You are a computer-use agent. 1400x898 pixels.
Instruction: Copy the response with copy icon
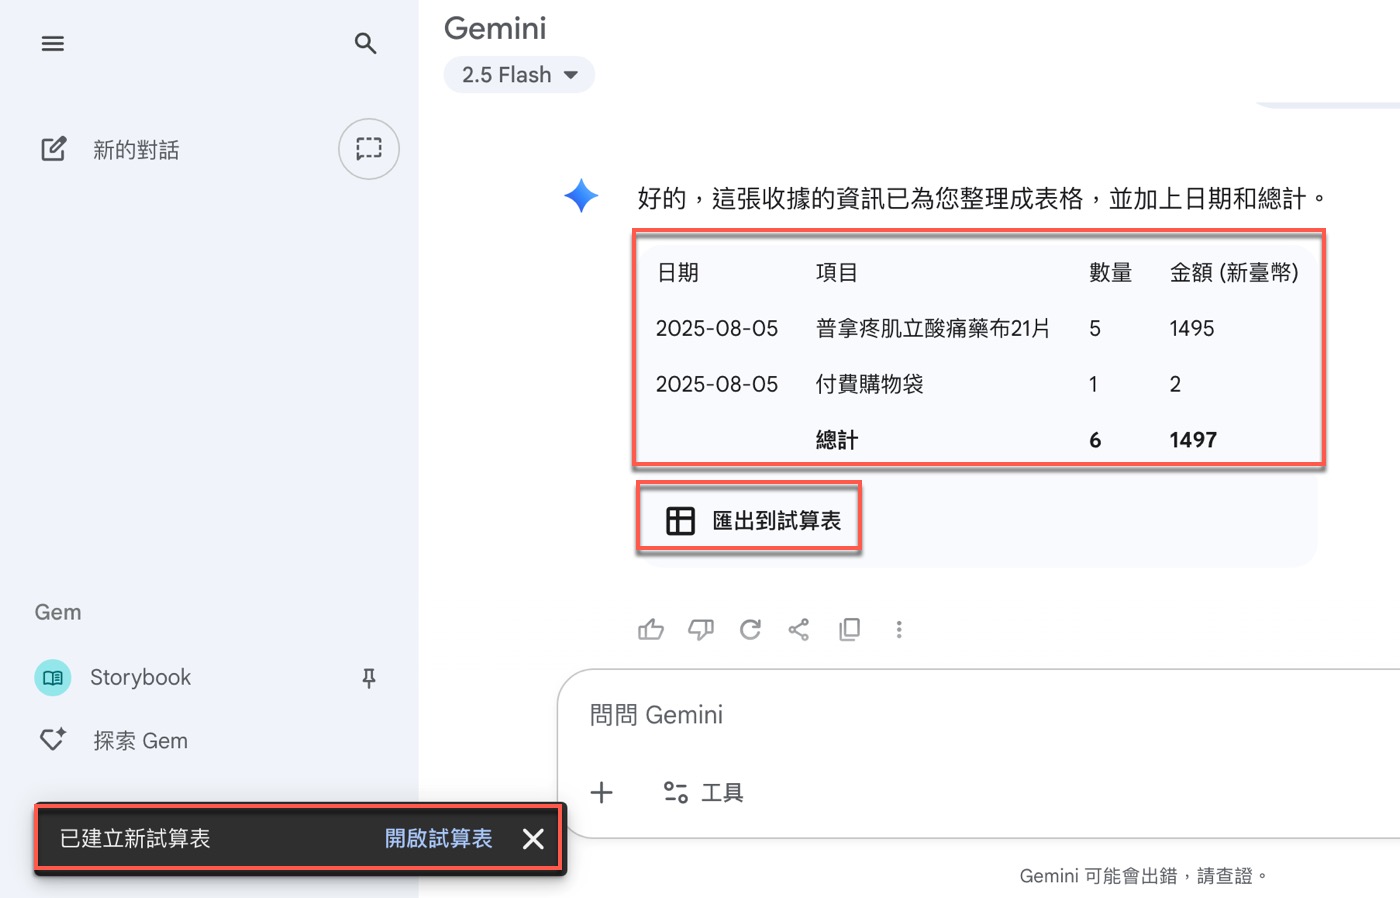(849, 629)
